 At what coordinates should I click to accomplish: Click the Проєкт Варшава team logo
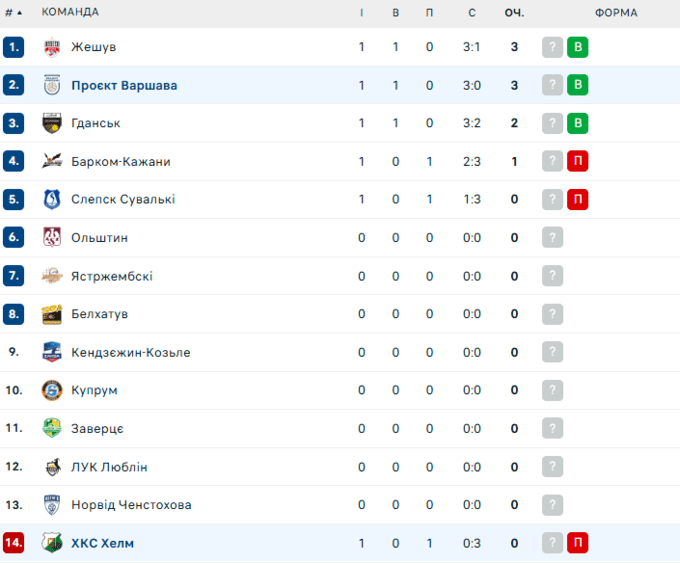(x=53, y=85)
